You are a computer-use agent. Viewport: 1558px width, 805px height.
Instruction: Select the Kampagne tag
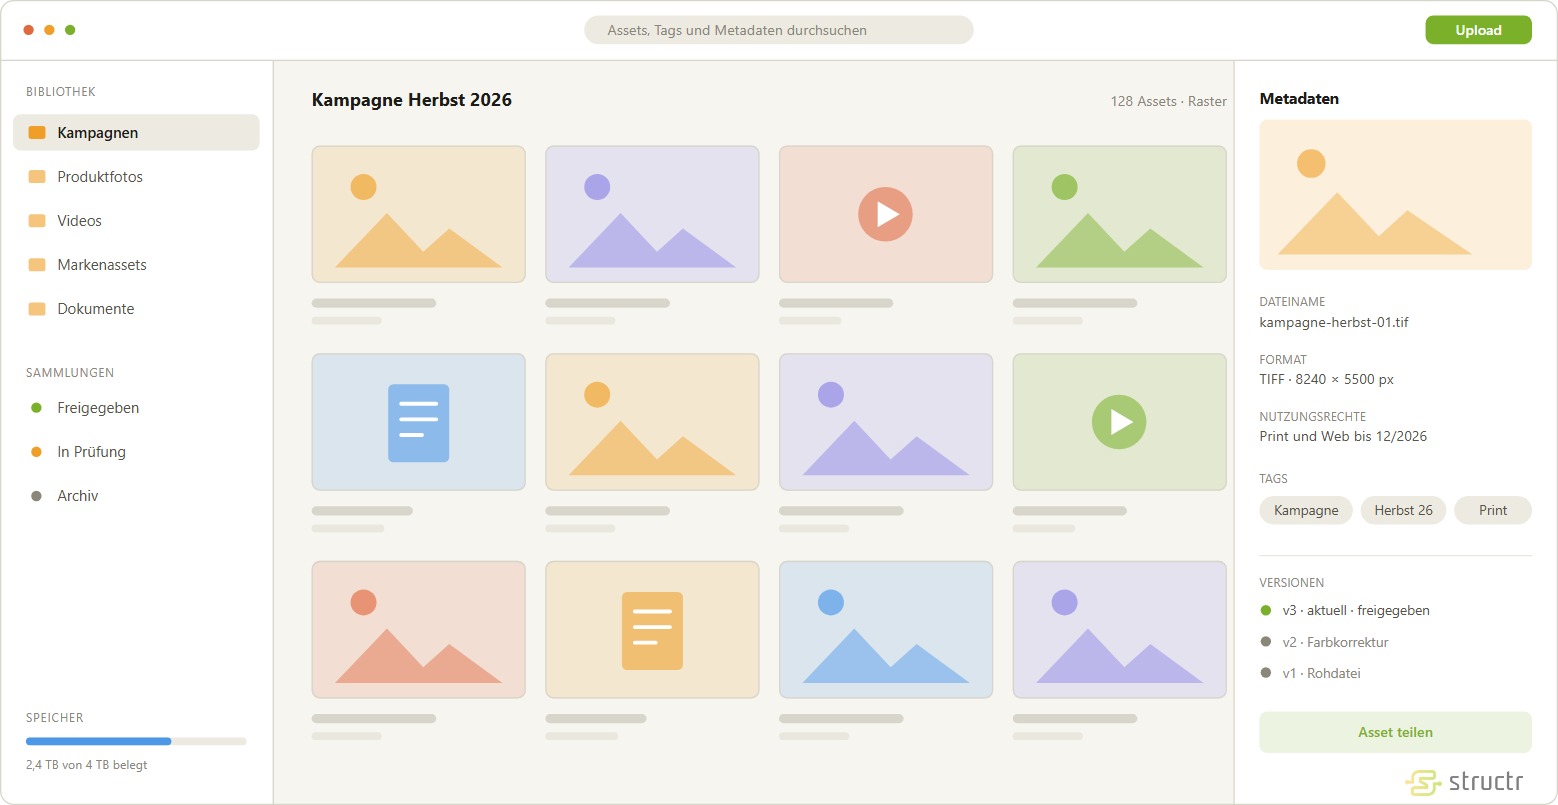(x=1306, y=510)
